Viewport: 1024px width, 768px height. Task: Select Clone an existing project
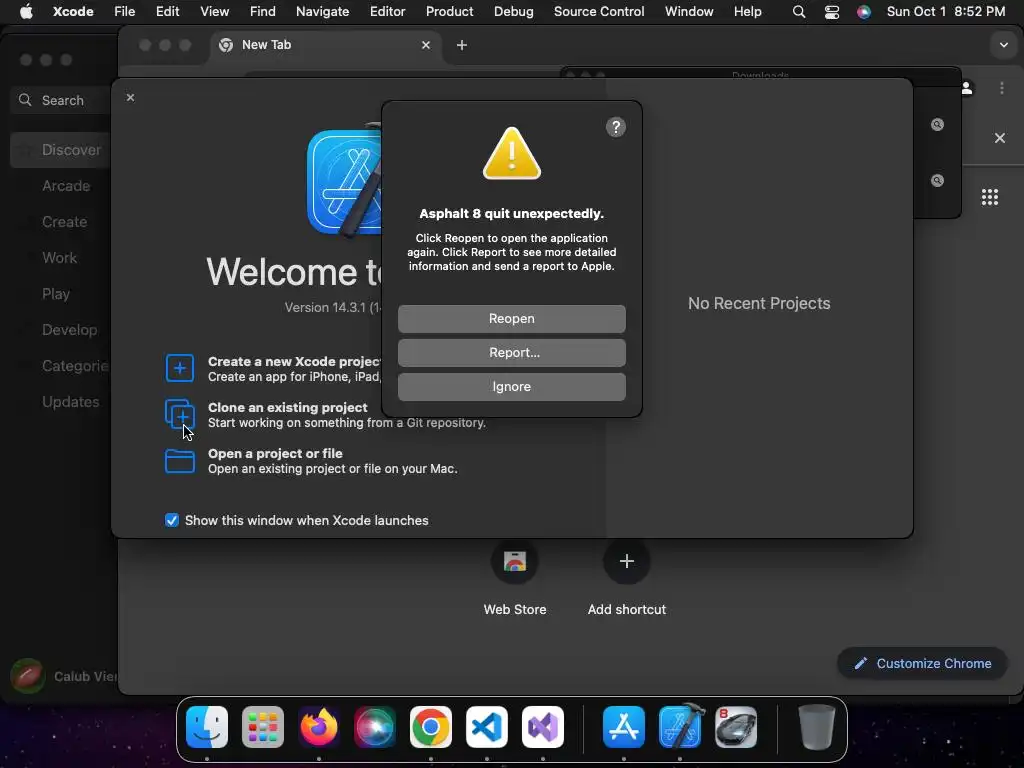[287, 408]
